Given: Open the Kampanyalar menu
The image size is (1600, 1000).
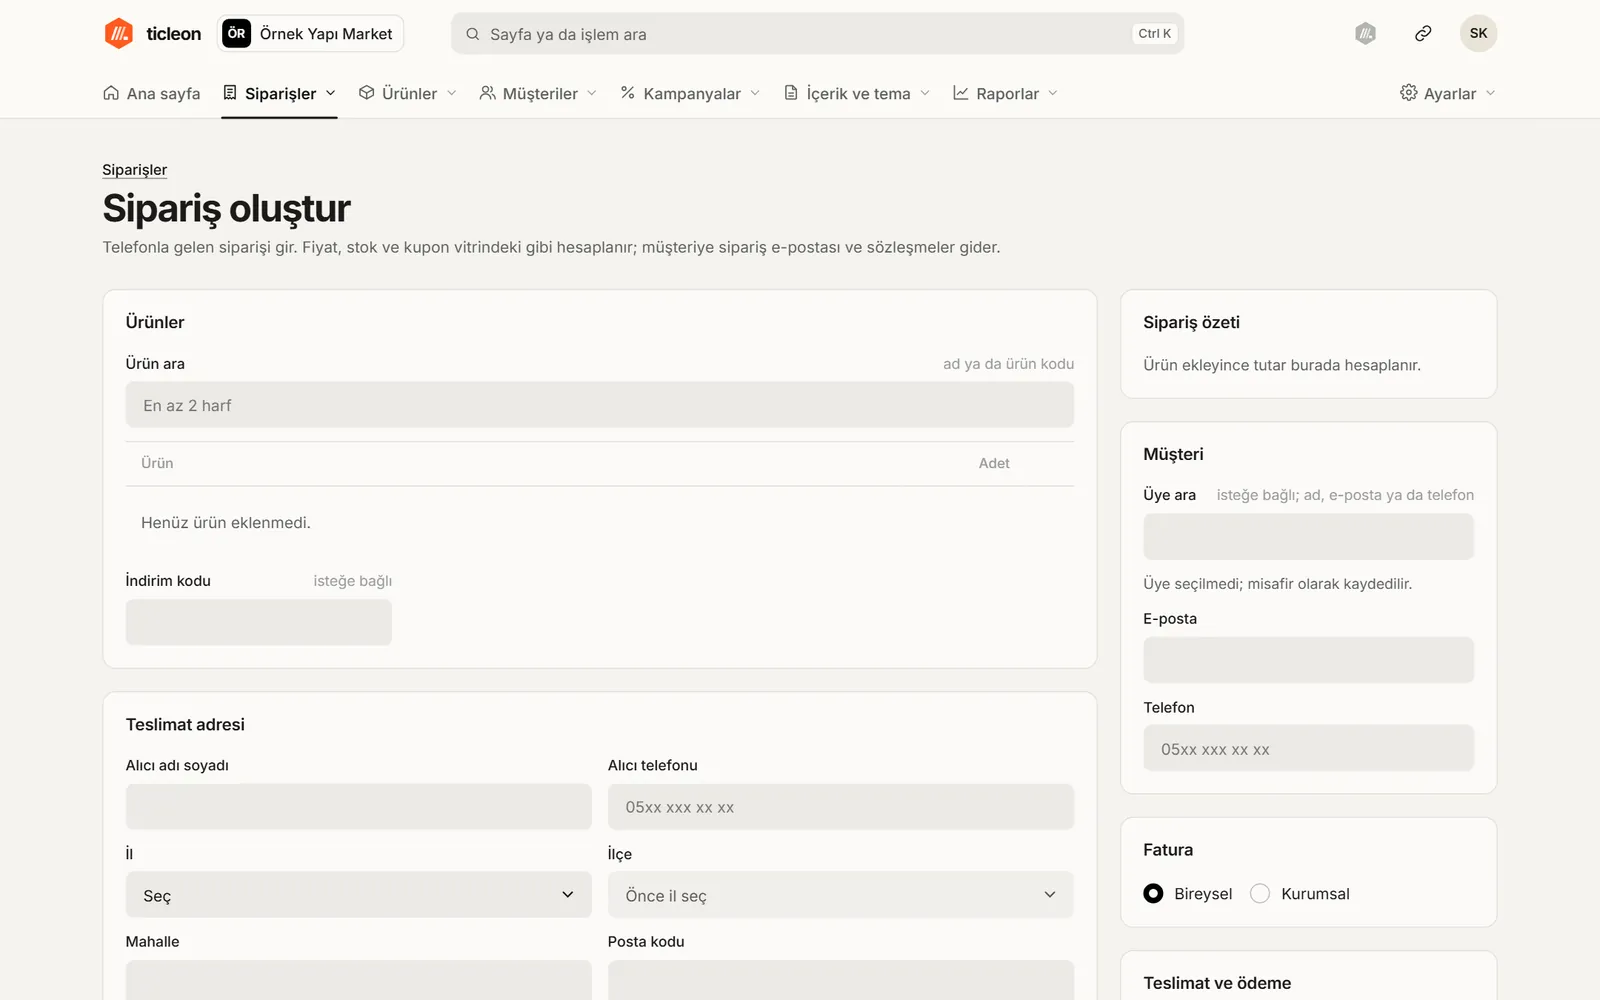Looking at the screenshot, I should pyautogui.click(x=690, y=93).
